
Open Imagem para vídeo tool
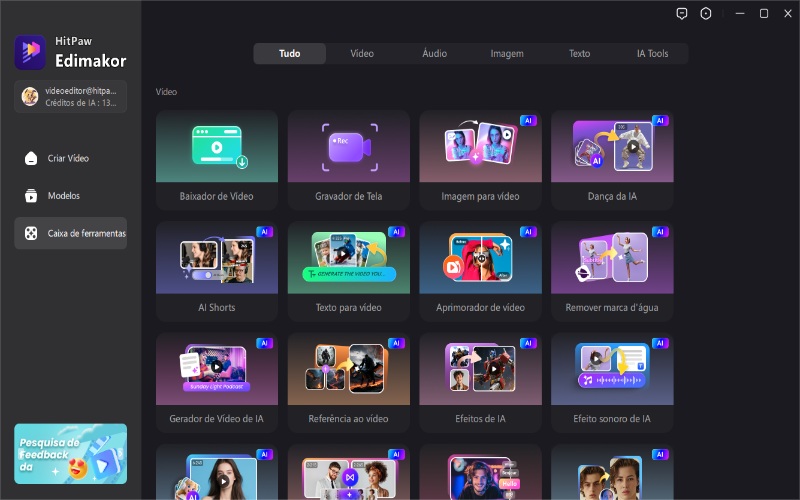480,158
